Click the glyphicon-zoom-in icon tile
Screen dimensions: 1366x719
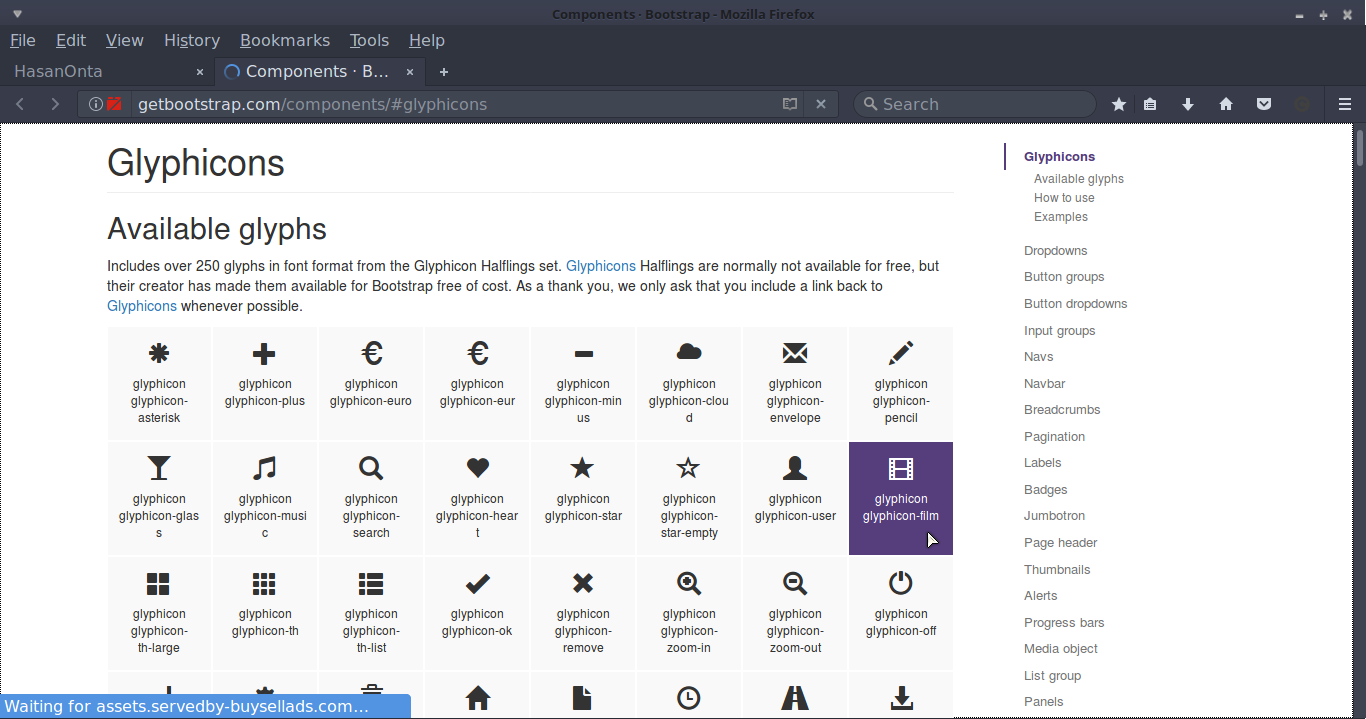click(x=689, y=613)
